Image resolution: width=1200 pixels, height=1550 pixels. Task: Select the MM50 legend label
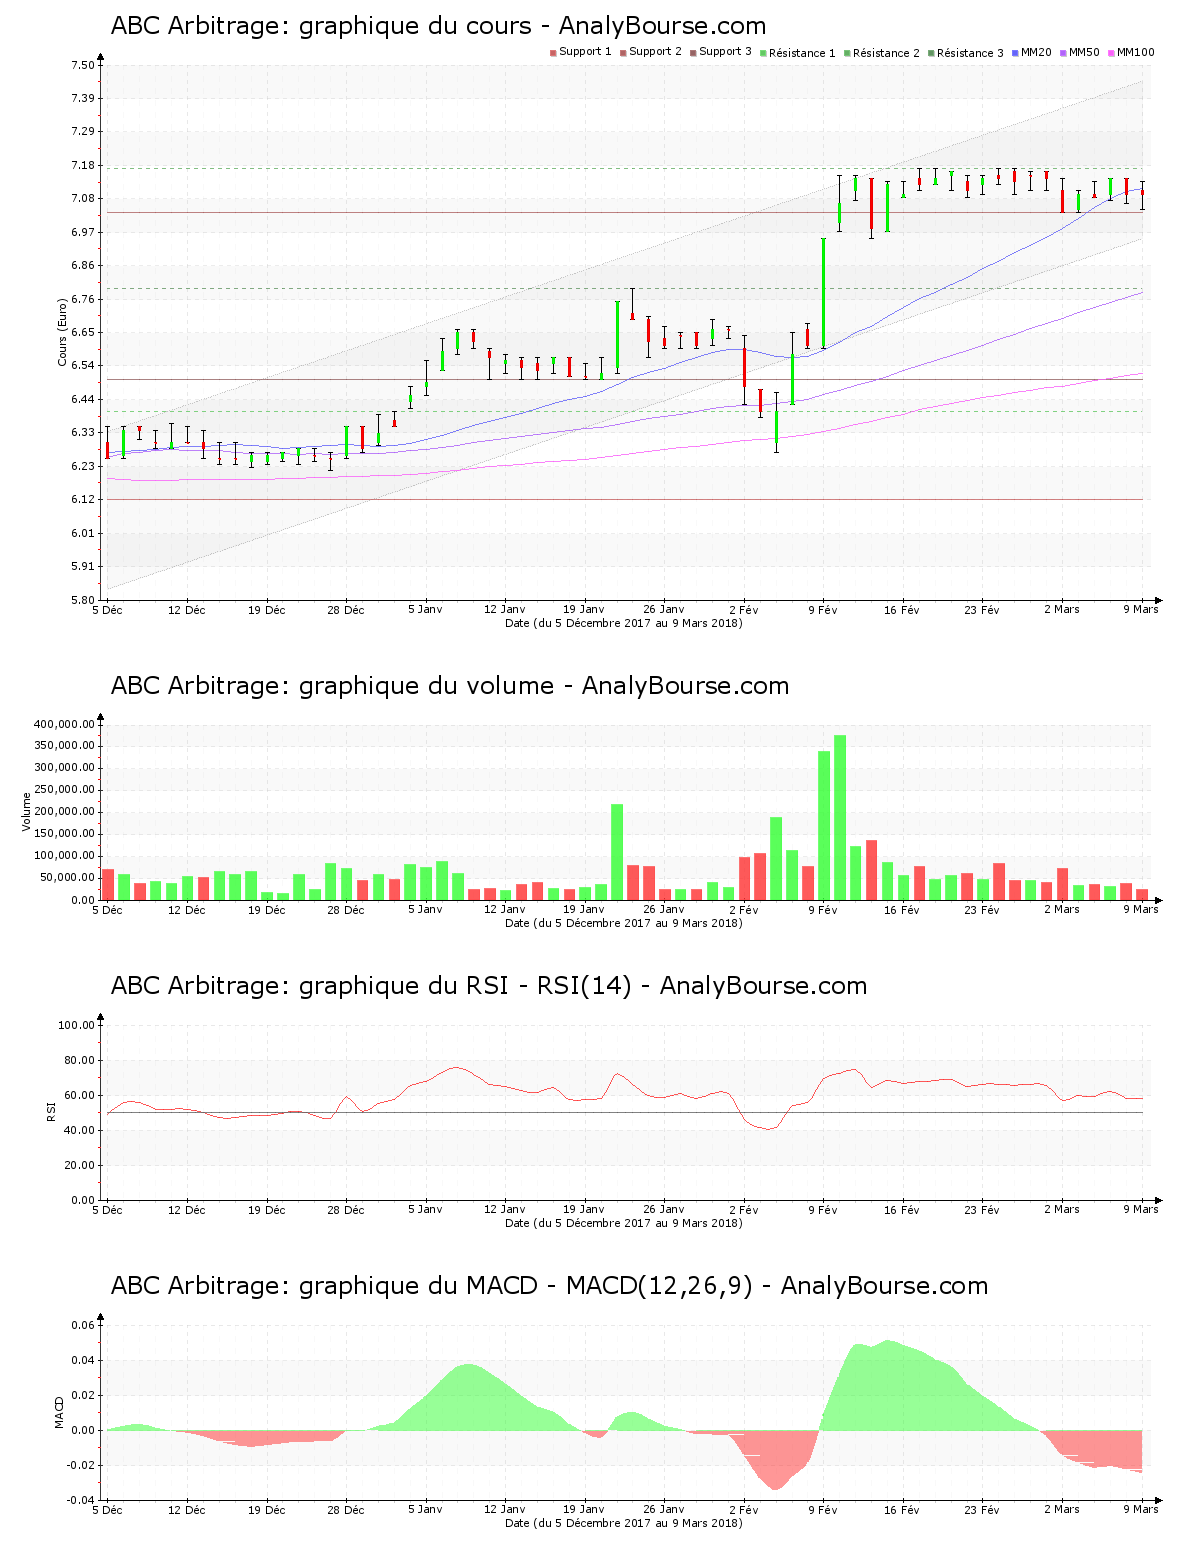(1084, 52)
